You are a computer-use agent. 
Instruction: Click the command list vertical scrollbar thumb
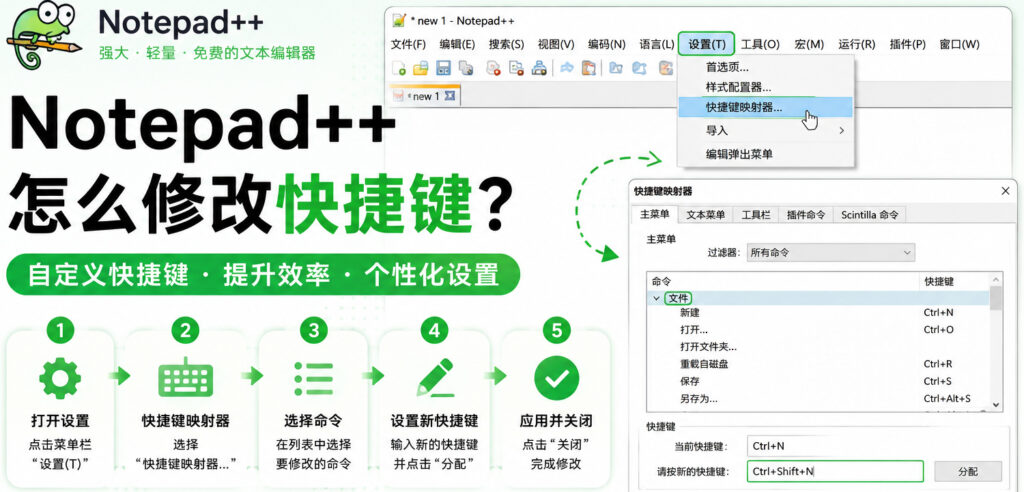click(996, 297)
